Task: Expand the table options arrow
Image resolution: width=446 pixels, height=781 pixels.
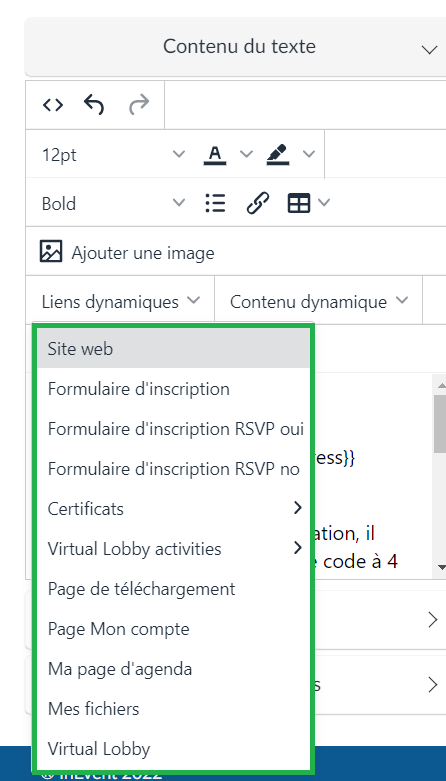Action: pyautogui.click(x=324, y=203)
